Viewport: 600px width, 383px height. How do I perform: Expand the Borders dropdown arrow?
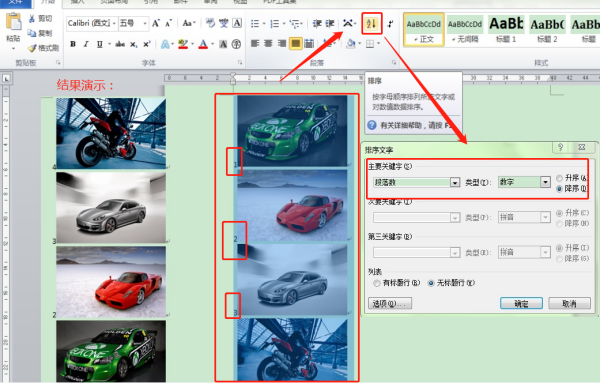click(378, 44)
